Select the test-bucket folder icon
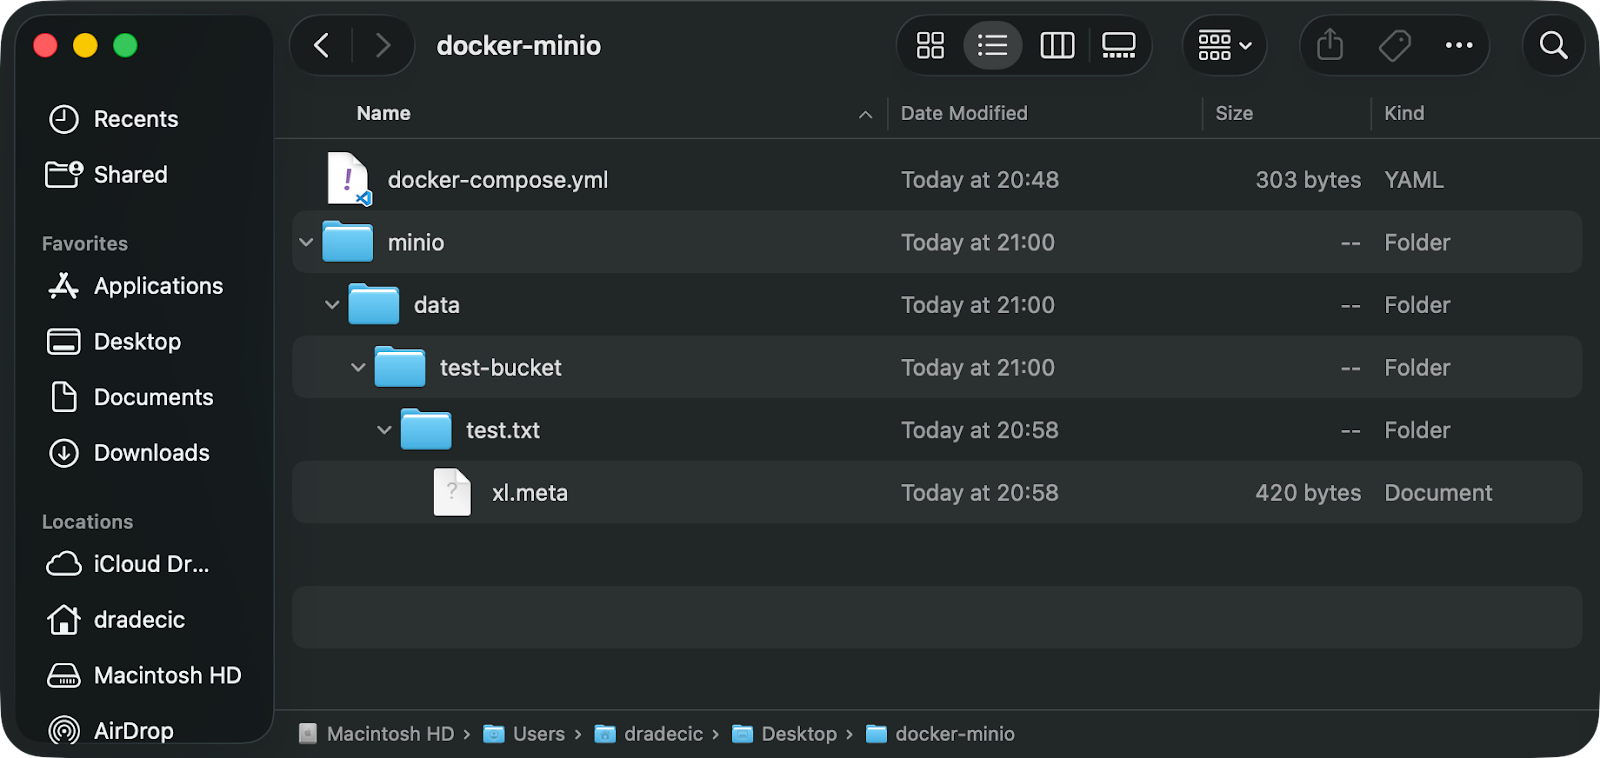The width and height of the screenshot is (1600, 758). (400, 367)
